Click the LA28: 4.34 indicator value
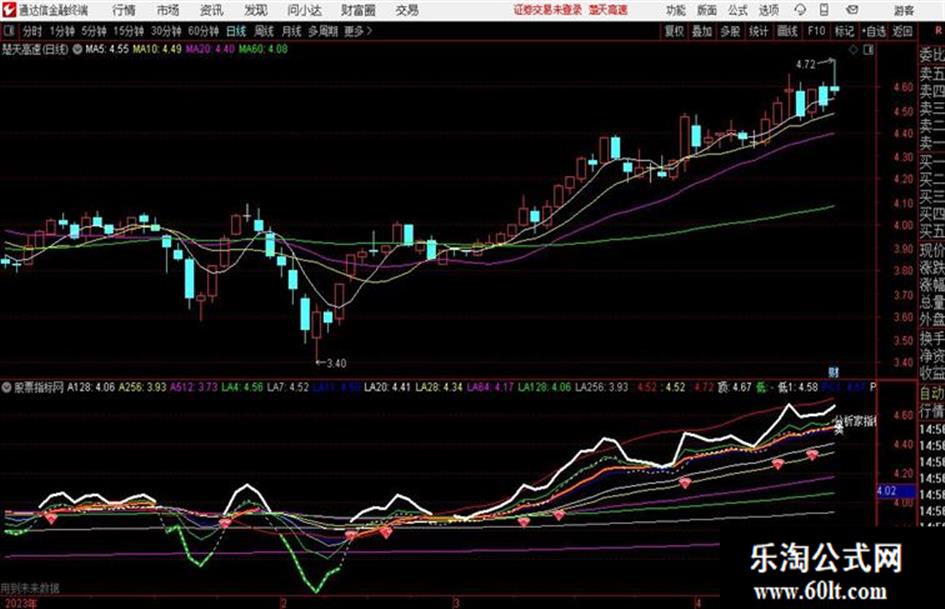The width and height of the screenshot is (945, 609). coord(439,387)
